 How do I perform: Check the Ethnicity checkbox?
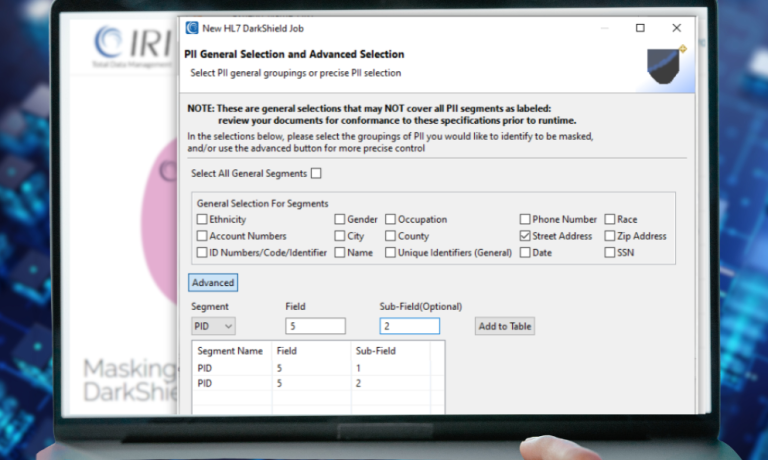pyautogui.click(x=203, y=219)
